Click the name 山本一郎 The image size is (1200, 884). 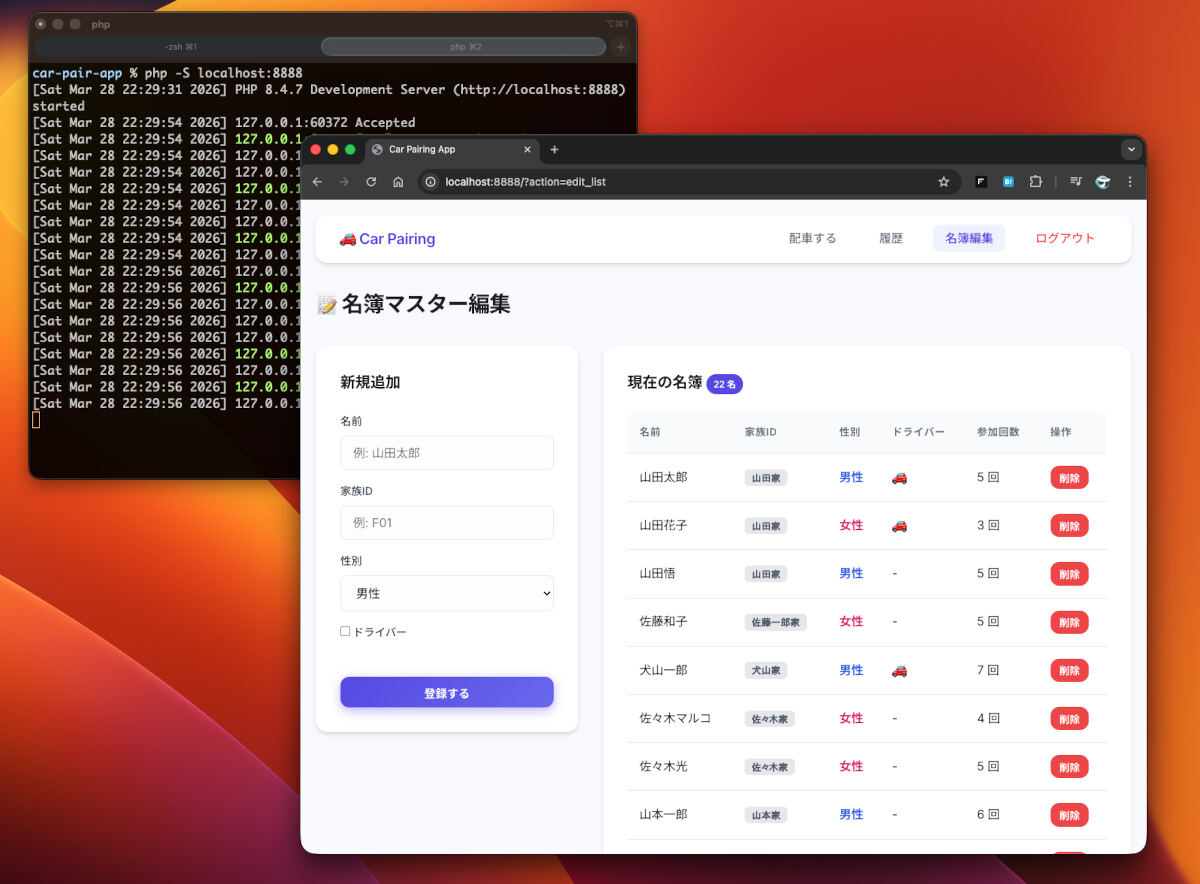[x=664, y=815]
